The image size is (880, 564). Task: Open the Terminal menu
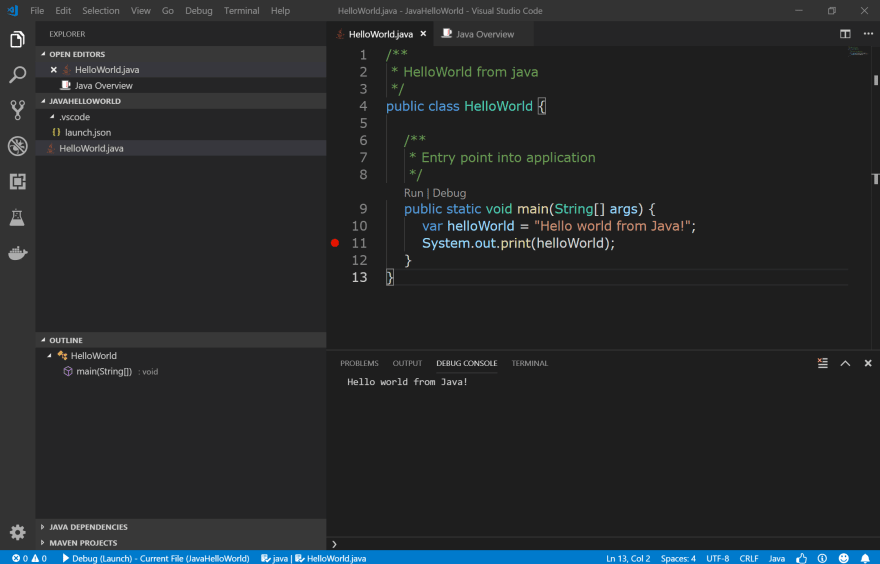[x=241, y=11]
